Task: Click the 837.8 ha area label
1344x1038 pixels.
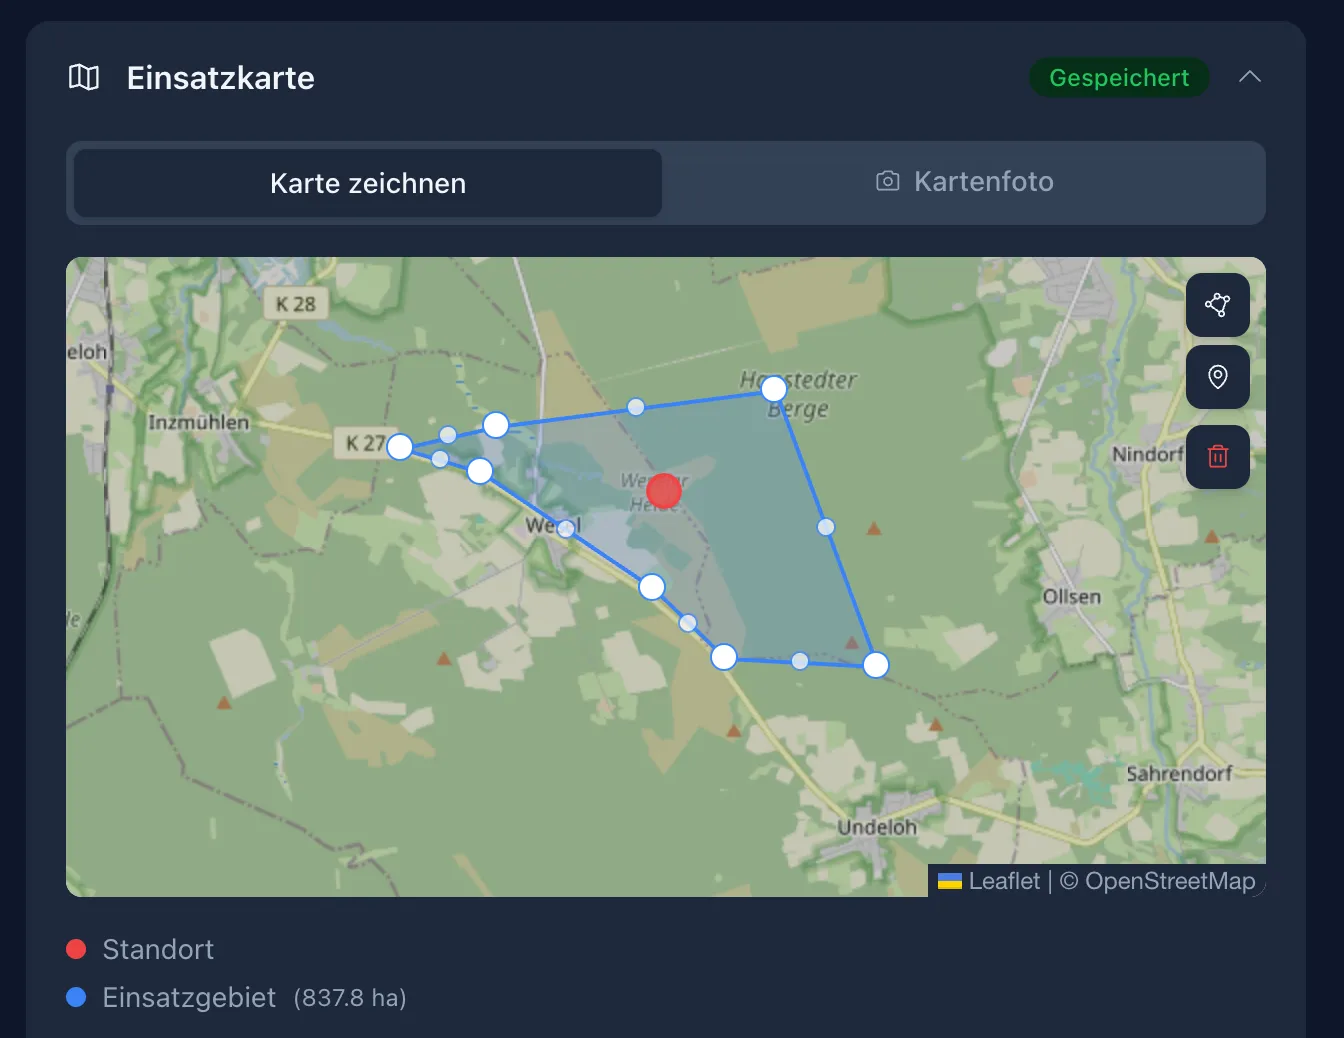Action: 350,997
